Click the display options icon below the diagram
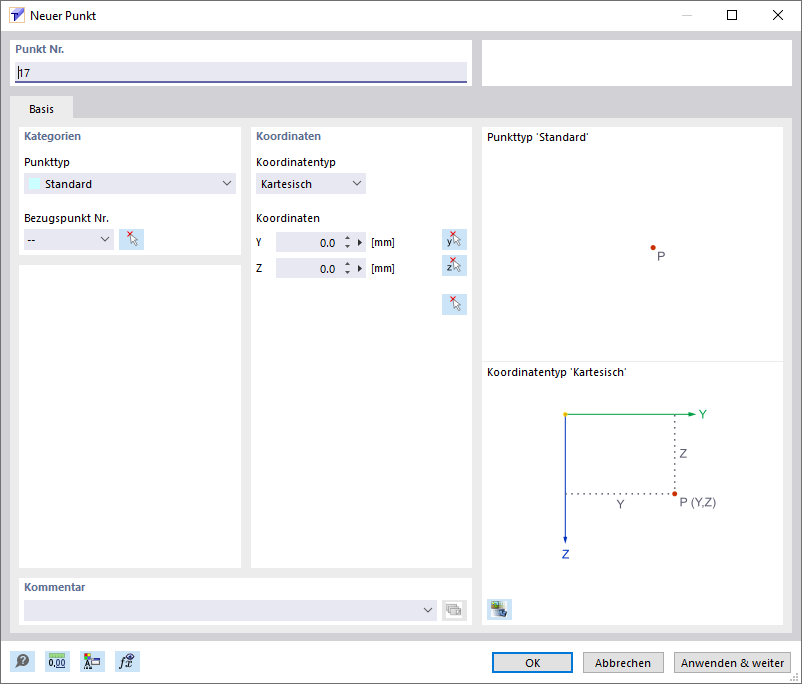 pos(498,609)
